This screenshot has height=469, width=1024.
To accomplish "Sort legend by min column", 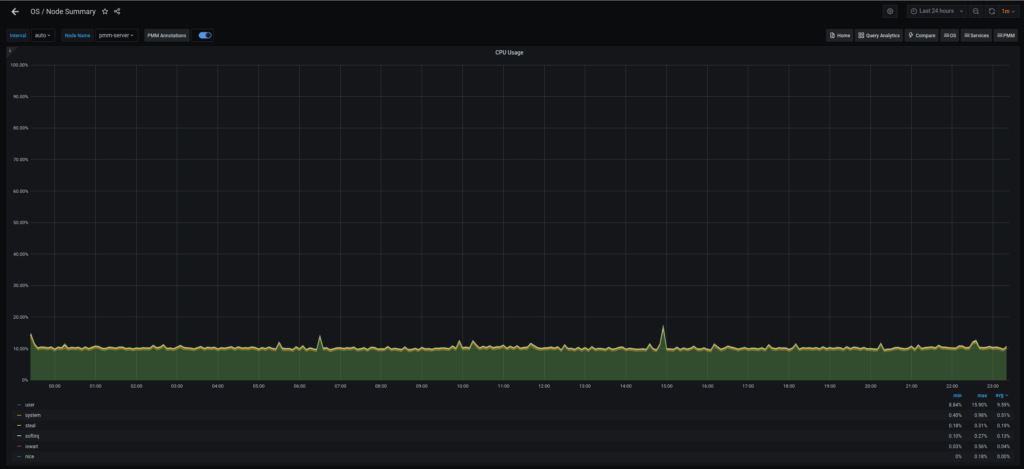I will pos(957,395).
